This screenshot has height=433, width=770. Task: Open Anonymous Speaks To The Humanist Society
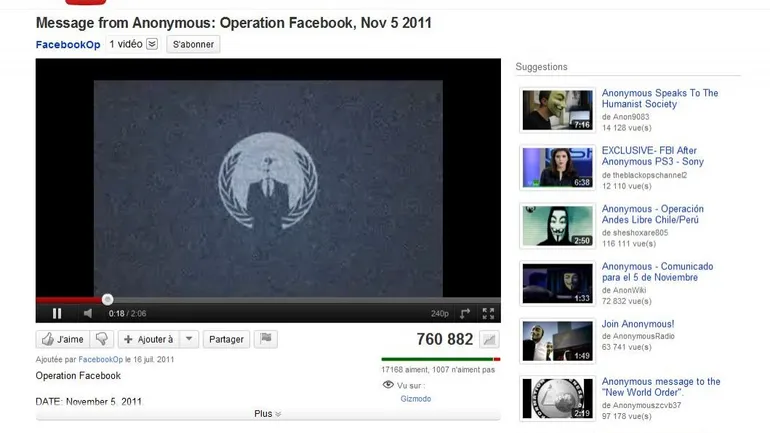click(x=660, y=99)
